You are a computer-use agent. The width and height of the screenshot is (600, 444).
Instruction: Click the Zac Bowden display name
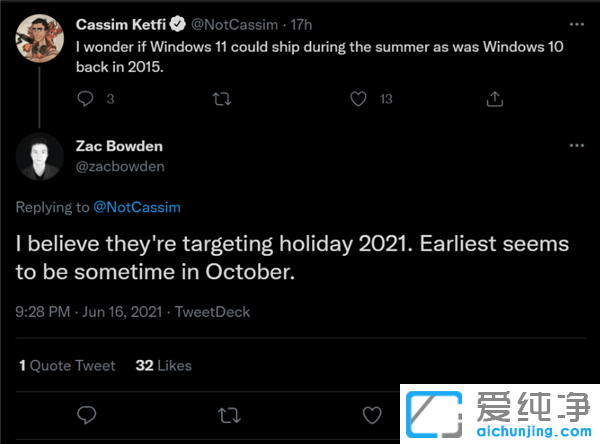pyautogui.click(x=117, y=146)
